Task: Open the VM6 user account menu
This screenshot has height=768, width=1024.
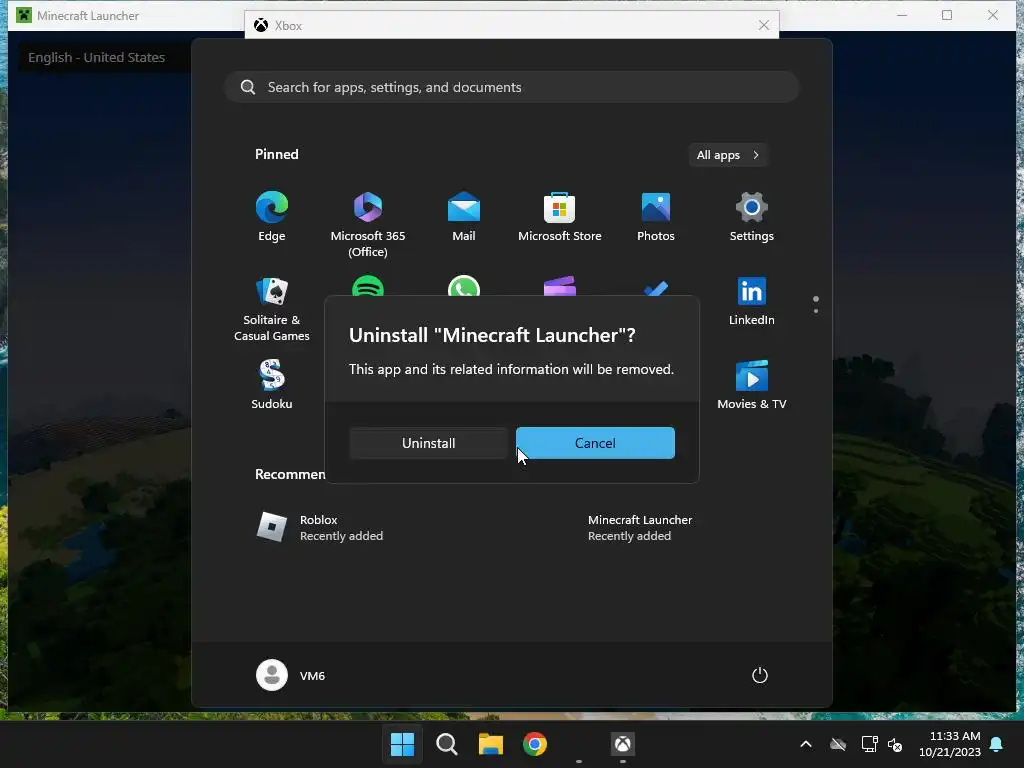Action: (291, 675)
